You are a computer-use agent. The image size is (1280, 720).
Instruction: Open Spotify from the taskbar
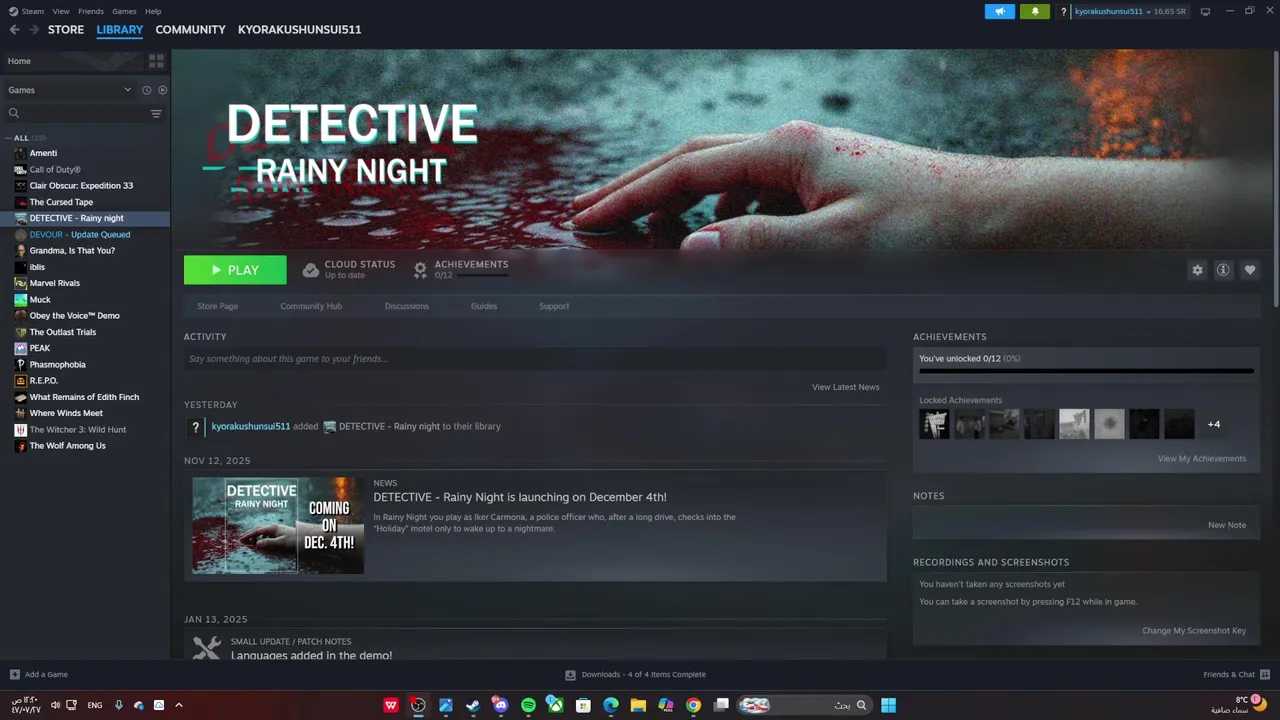tap(528, 705)
